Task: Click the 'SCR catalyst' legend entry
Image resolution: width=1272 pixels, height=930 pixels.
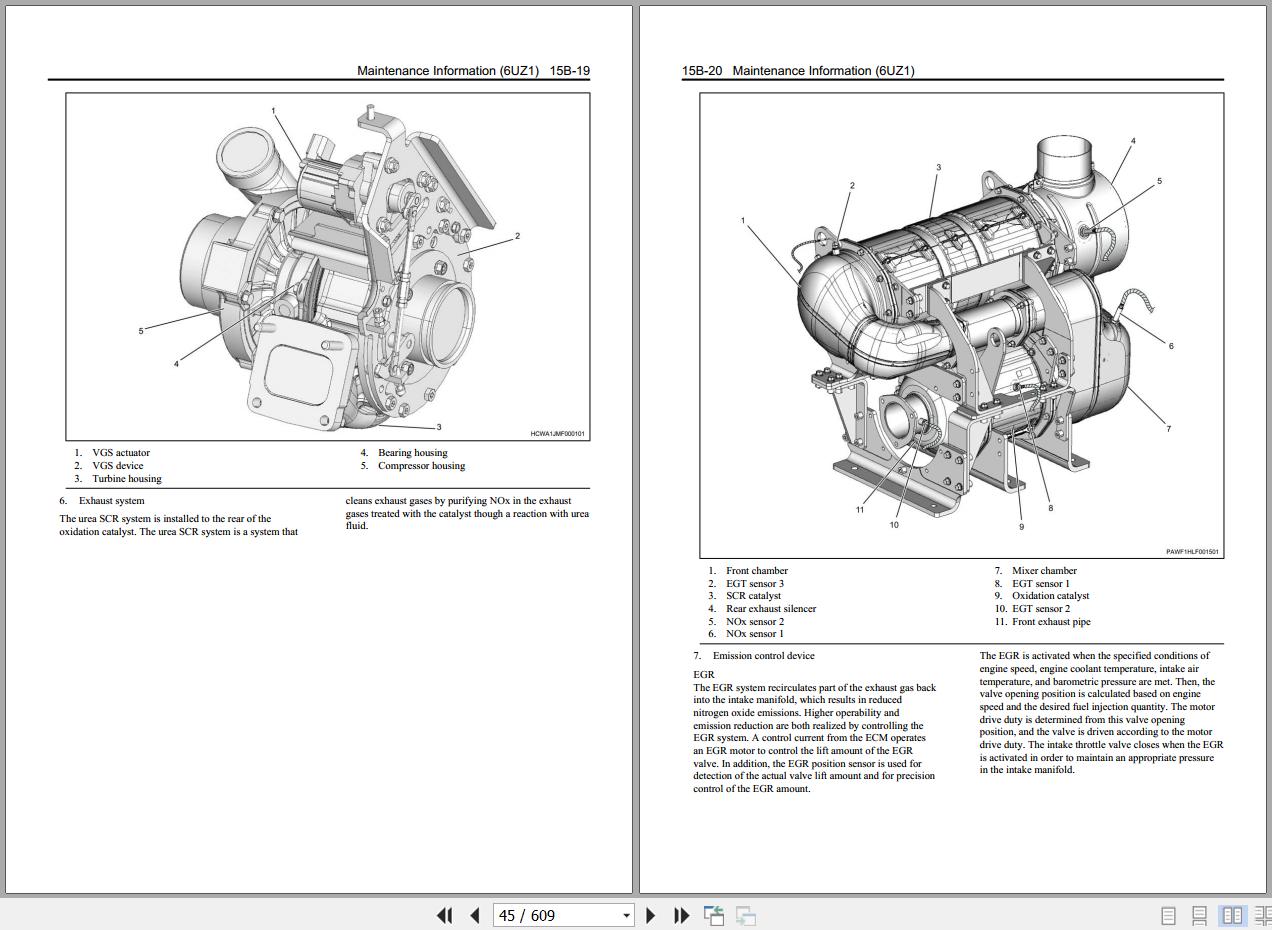Action: click(x=753, y=596)
